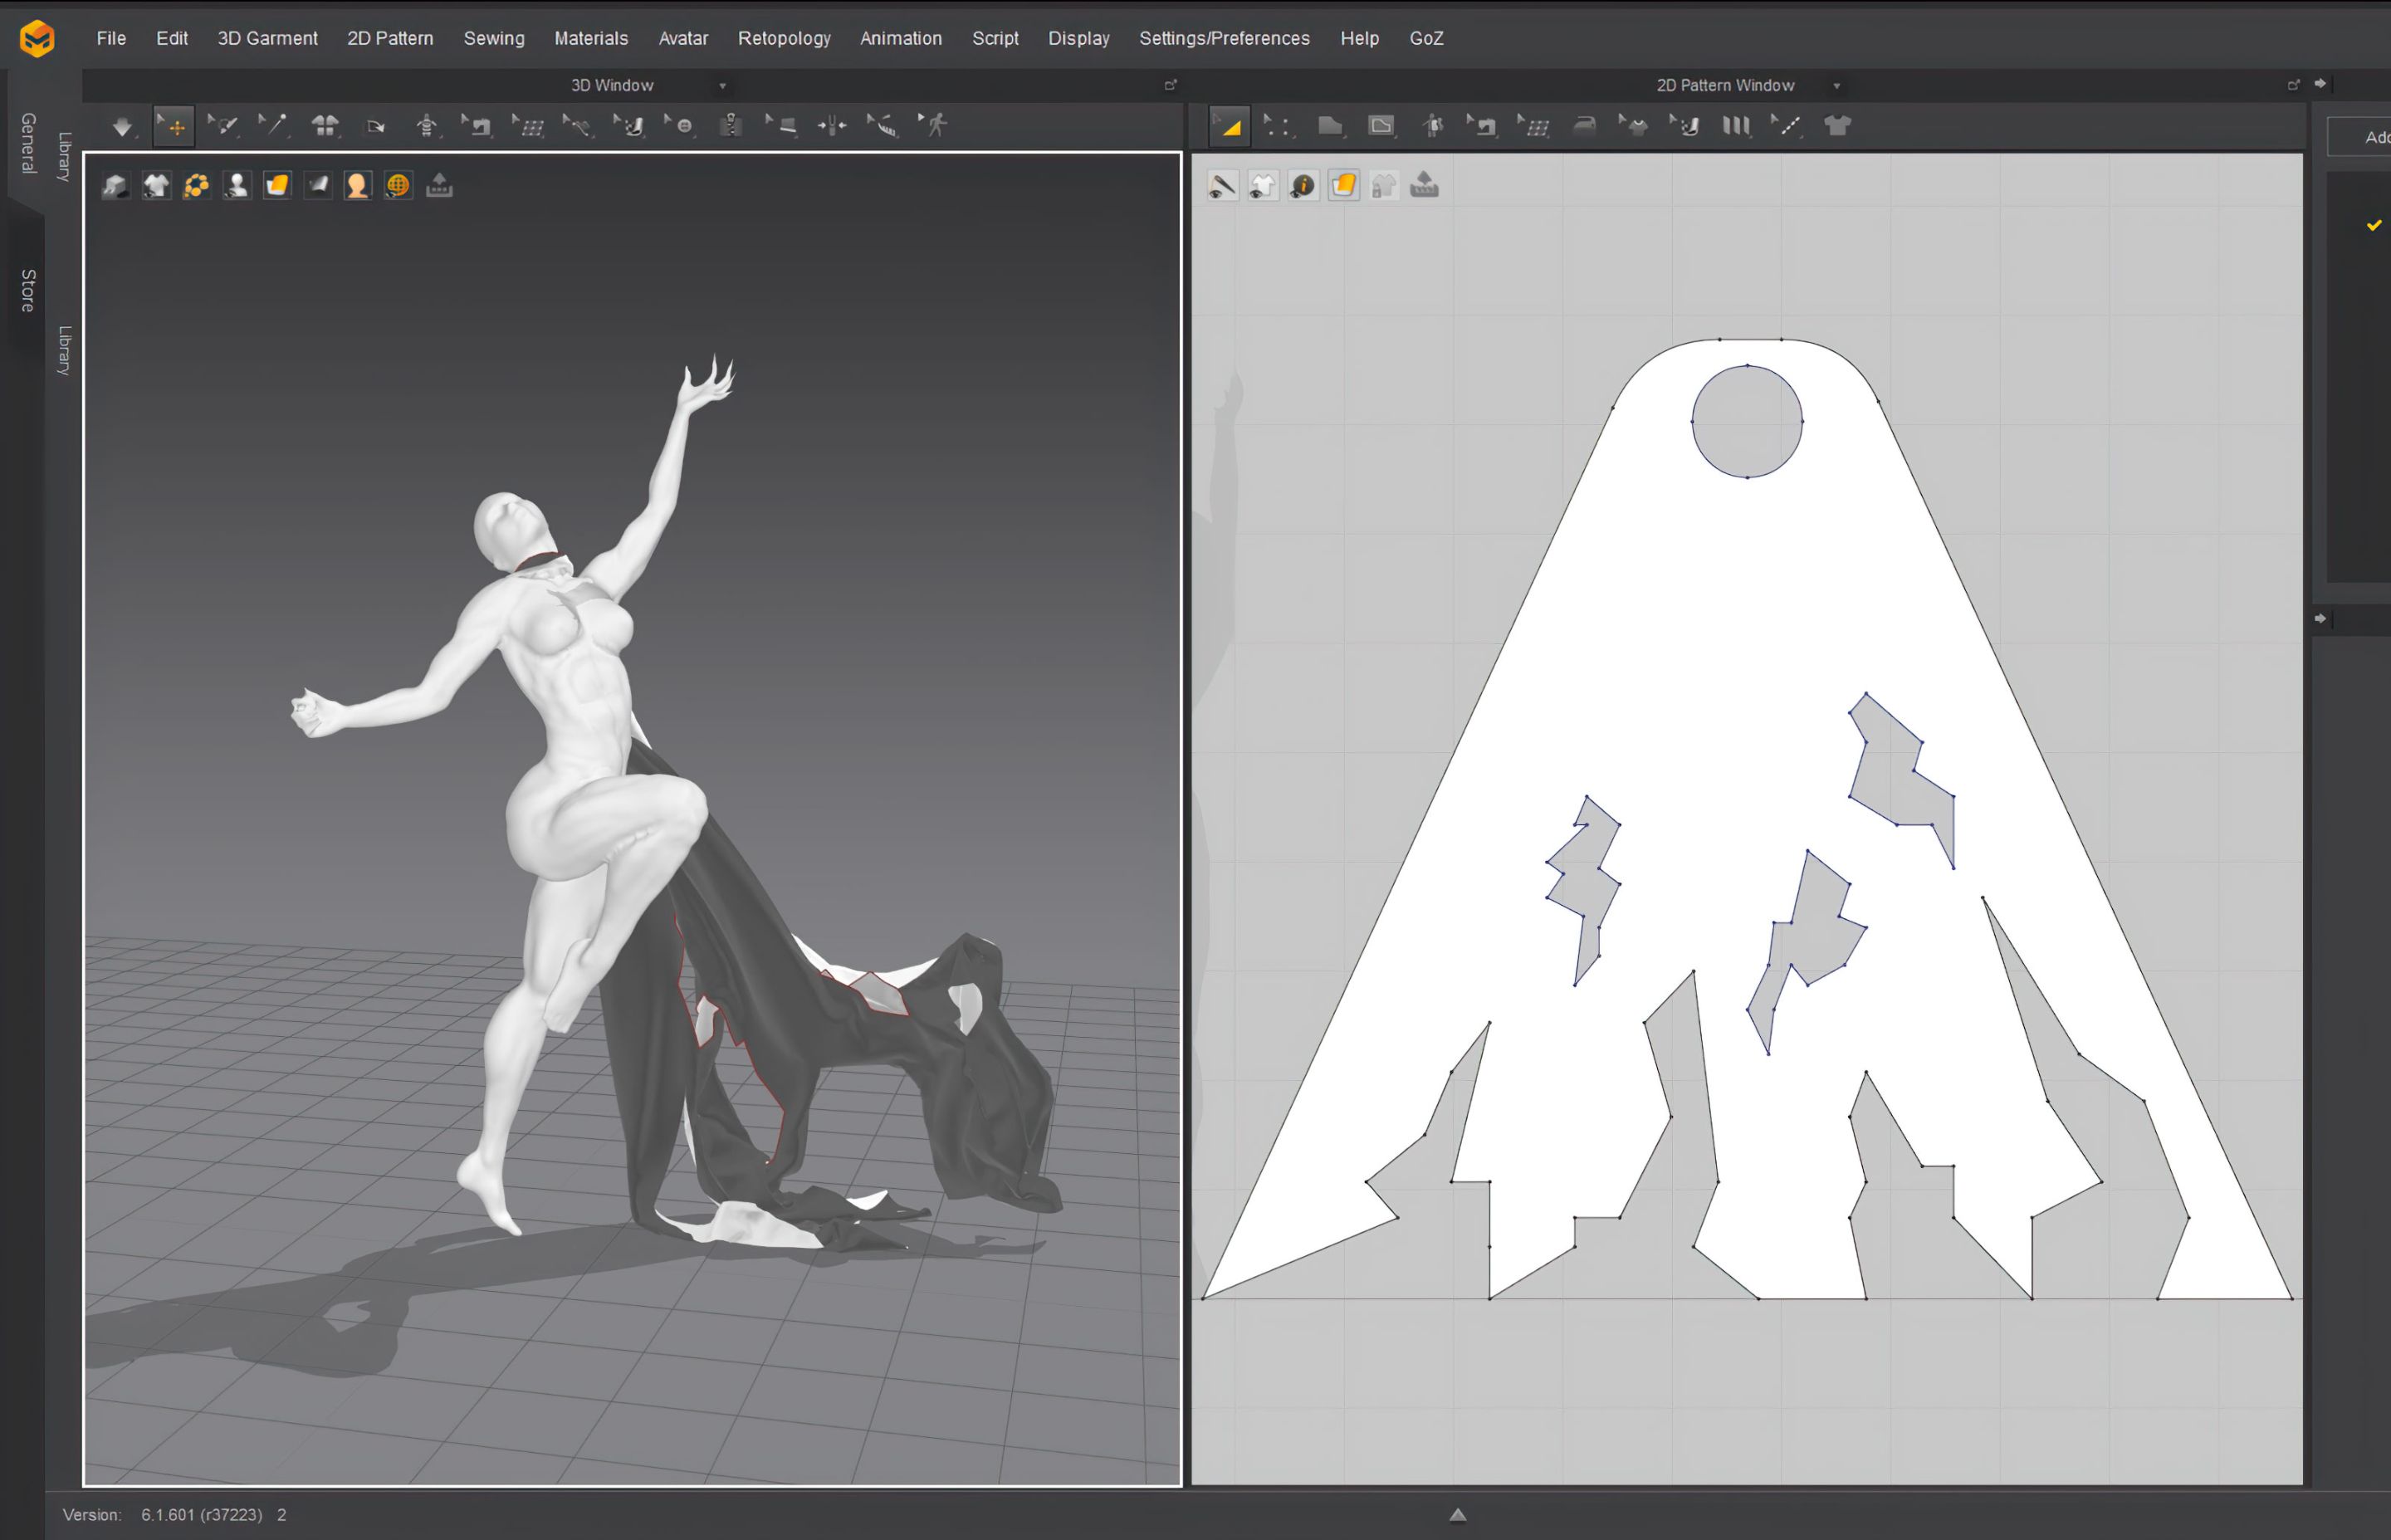Click the garment fold arrangement icon
Viewport: 2391px width, 1540px height.
coord(325,126)
